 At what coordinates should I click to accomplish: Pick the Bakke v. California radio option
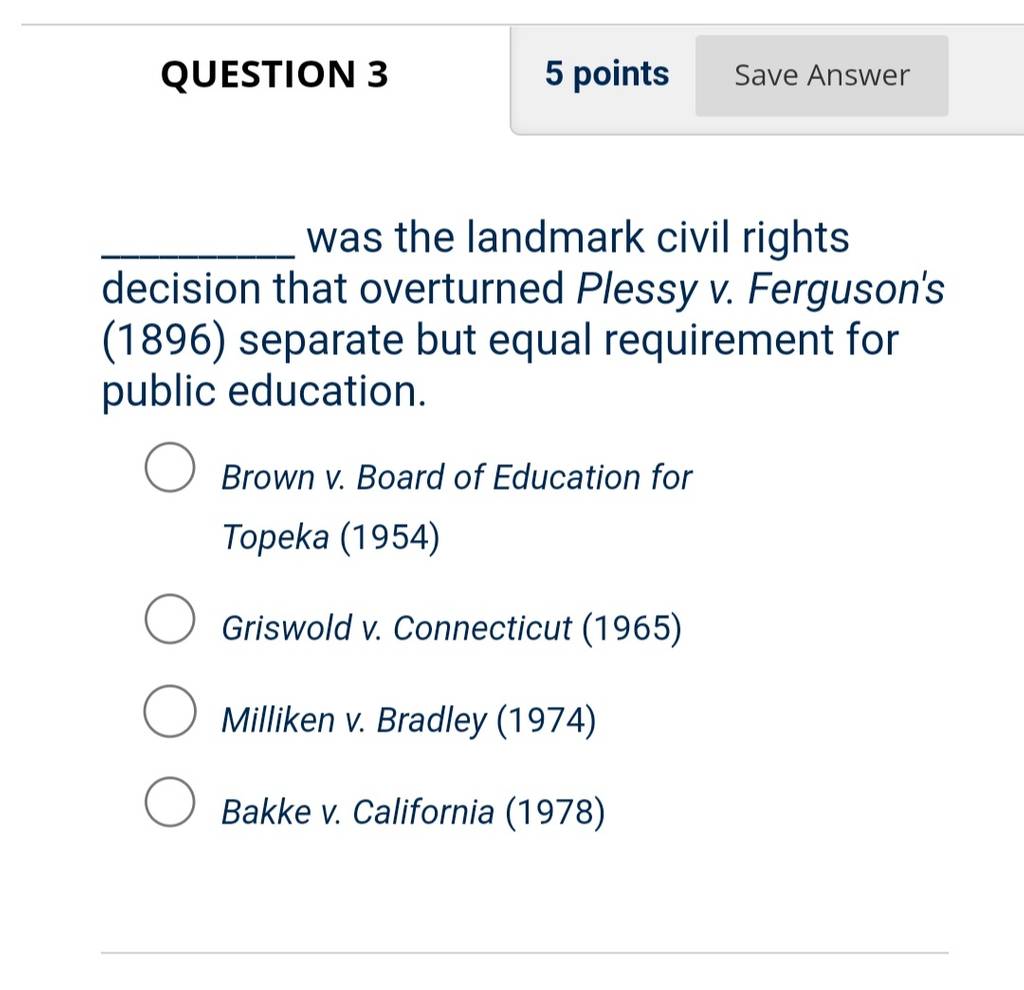pyautogui.click(x=170, y=802)
